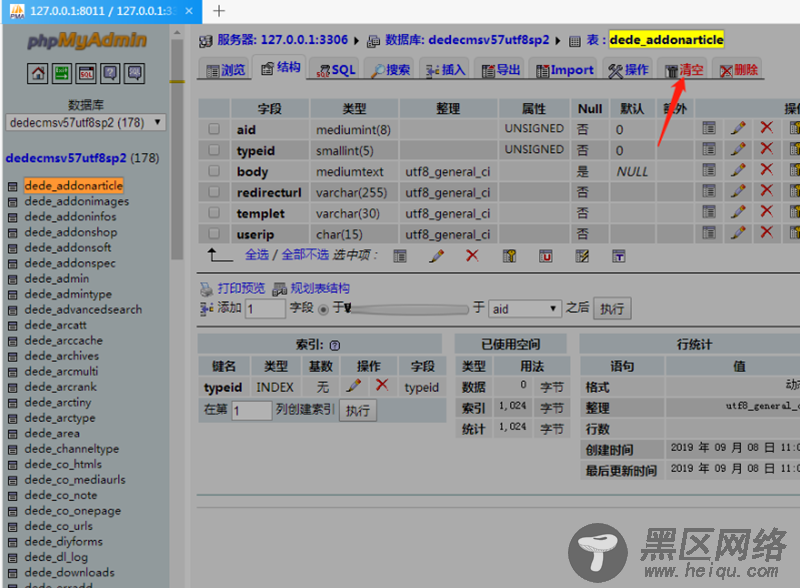Set primary key icon for selected
Viewport: 800px width, 588px height.
pyautogui.click(x=509, y=256)
